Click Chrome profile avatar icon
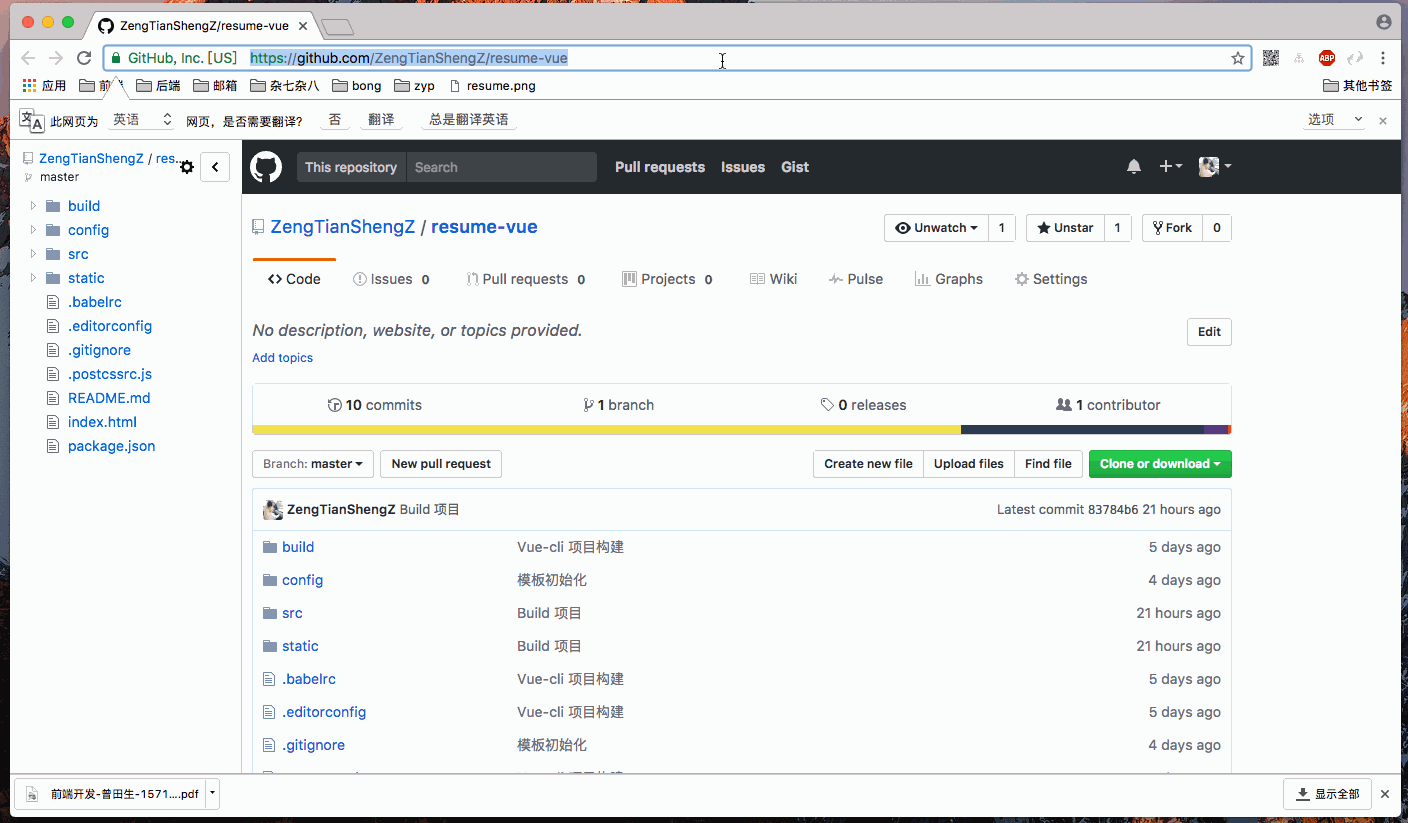 1384,22
